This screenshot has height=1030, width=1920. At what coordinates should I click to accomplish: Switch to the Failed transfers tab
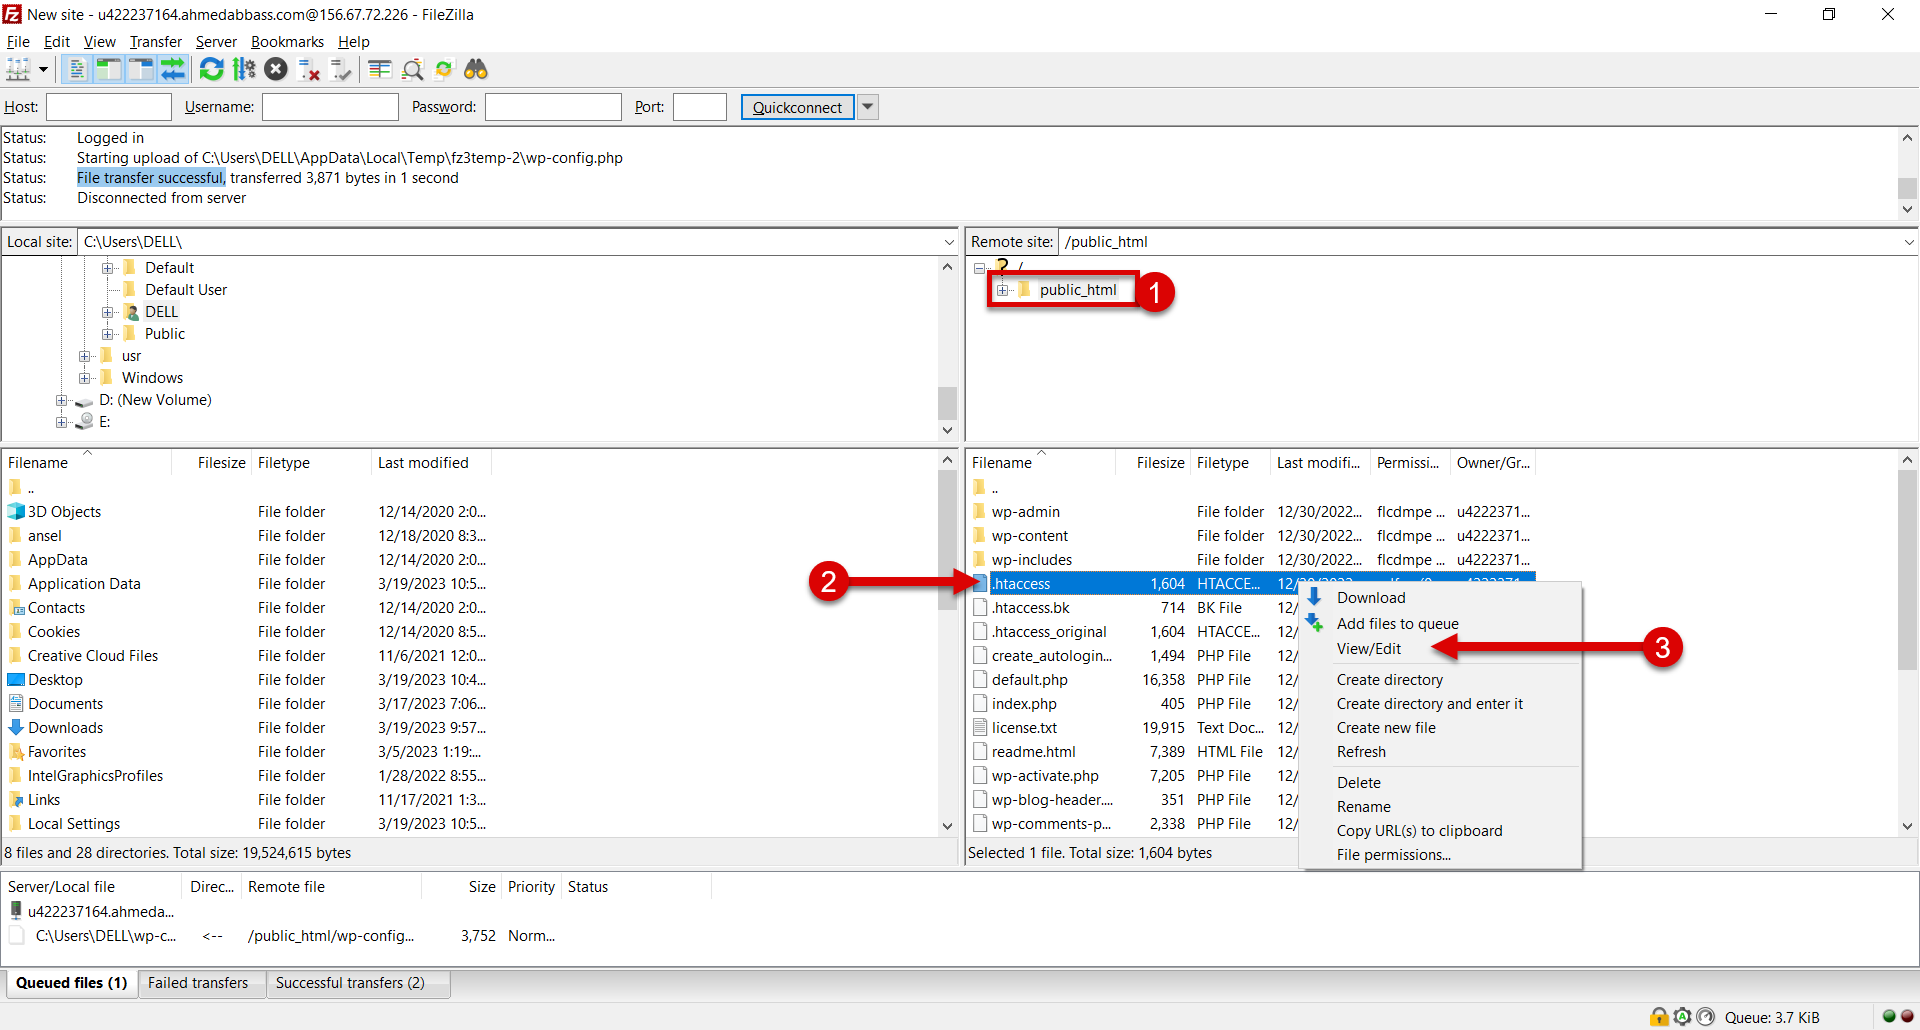tap(198, 983)
